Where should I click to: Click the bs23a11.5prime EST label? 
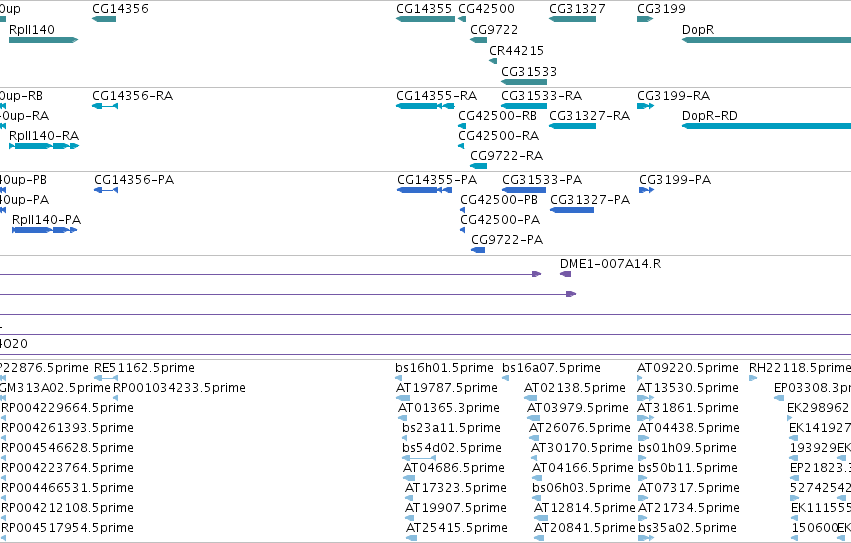click(452, 428)
